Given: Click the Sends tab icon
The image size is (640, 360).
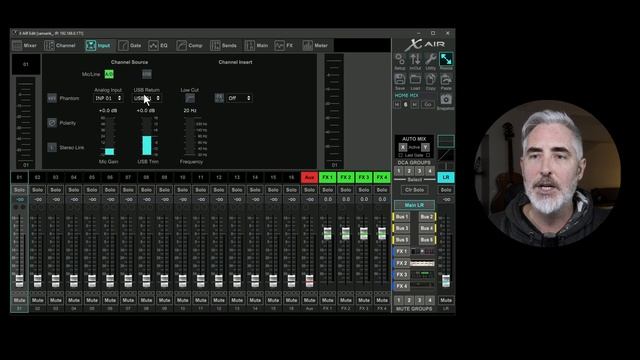Looking at the screenshot, I should pos(215,45).
